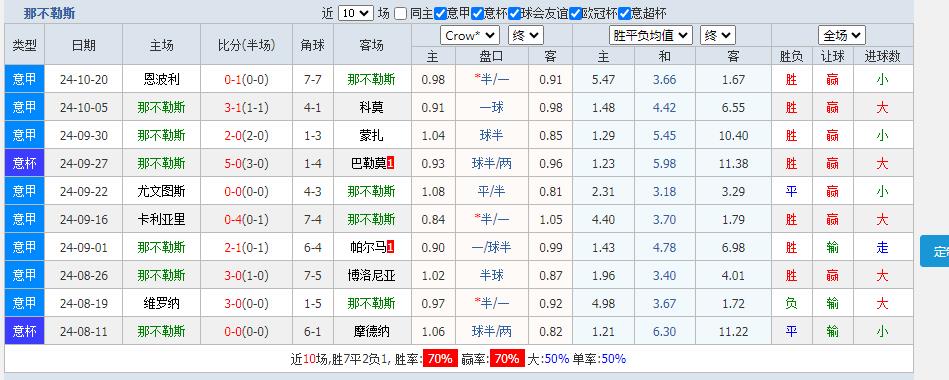Viewport: 949px width, 380px height.
Task: Click 角球 column header
Action: coord(312,45)
